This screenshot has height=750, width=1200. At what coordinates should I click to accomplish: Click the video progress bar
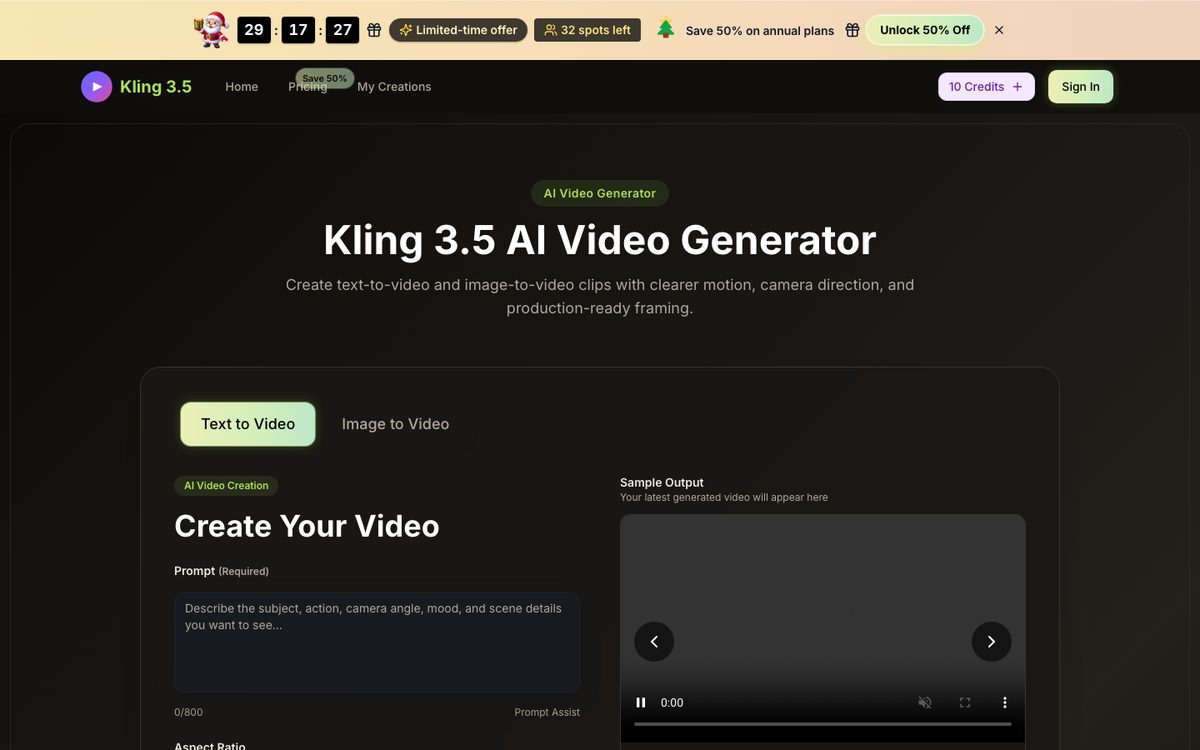coord(822,724)
